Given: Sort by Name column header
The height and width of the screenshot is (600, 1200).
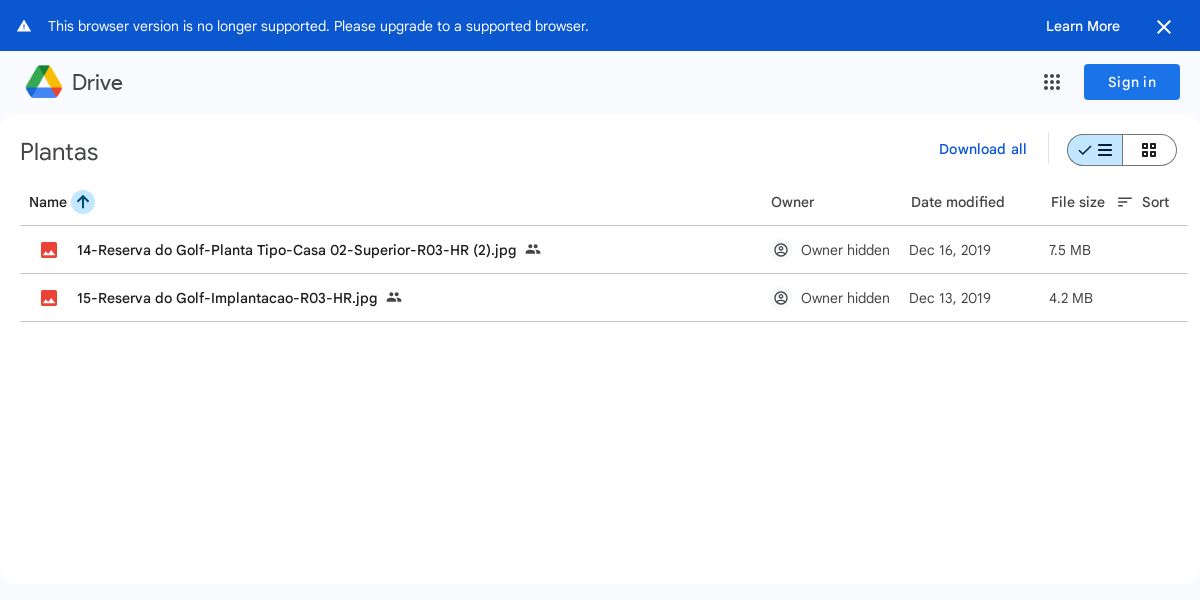Looking at the screenshot, I should pyautogui.click(x=48, y=202).
